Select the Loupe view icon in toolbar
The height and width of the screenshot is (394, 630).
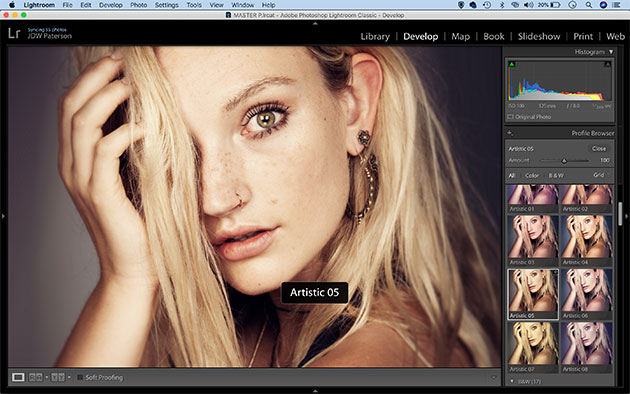click(18, 377)
